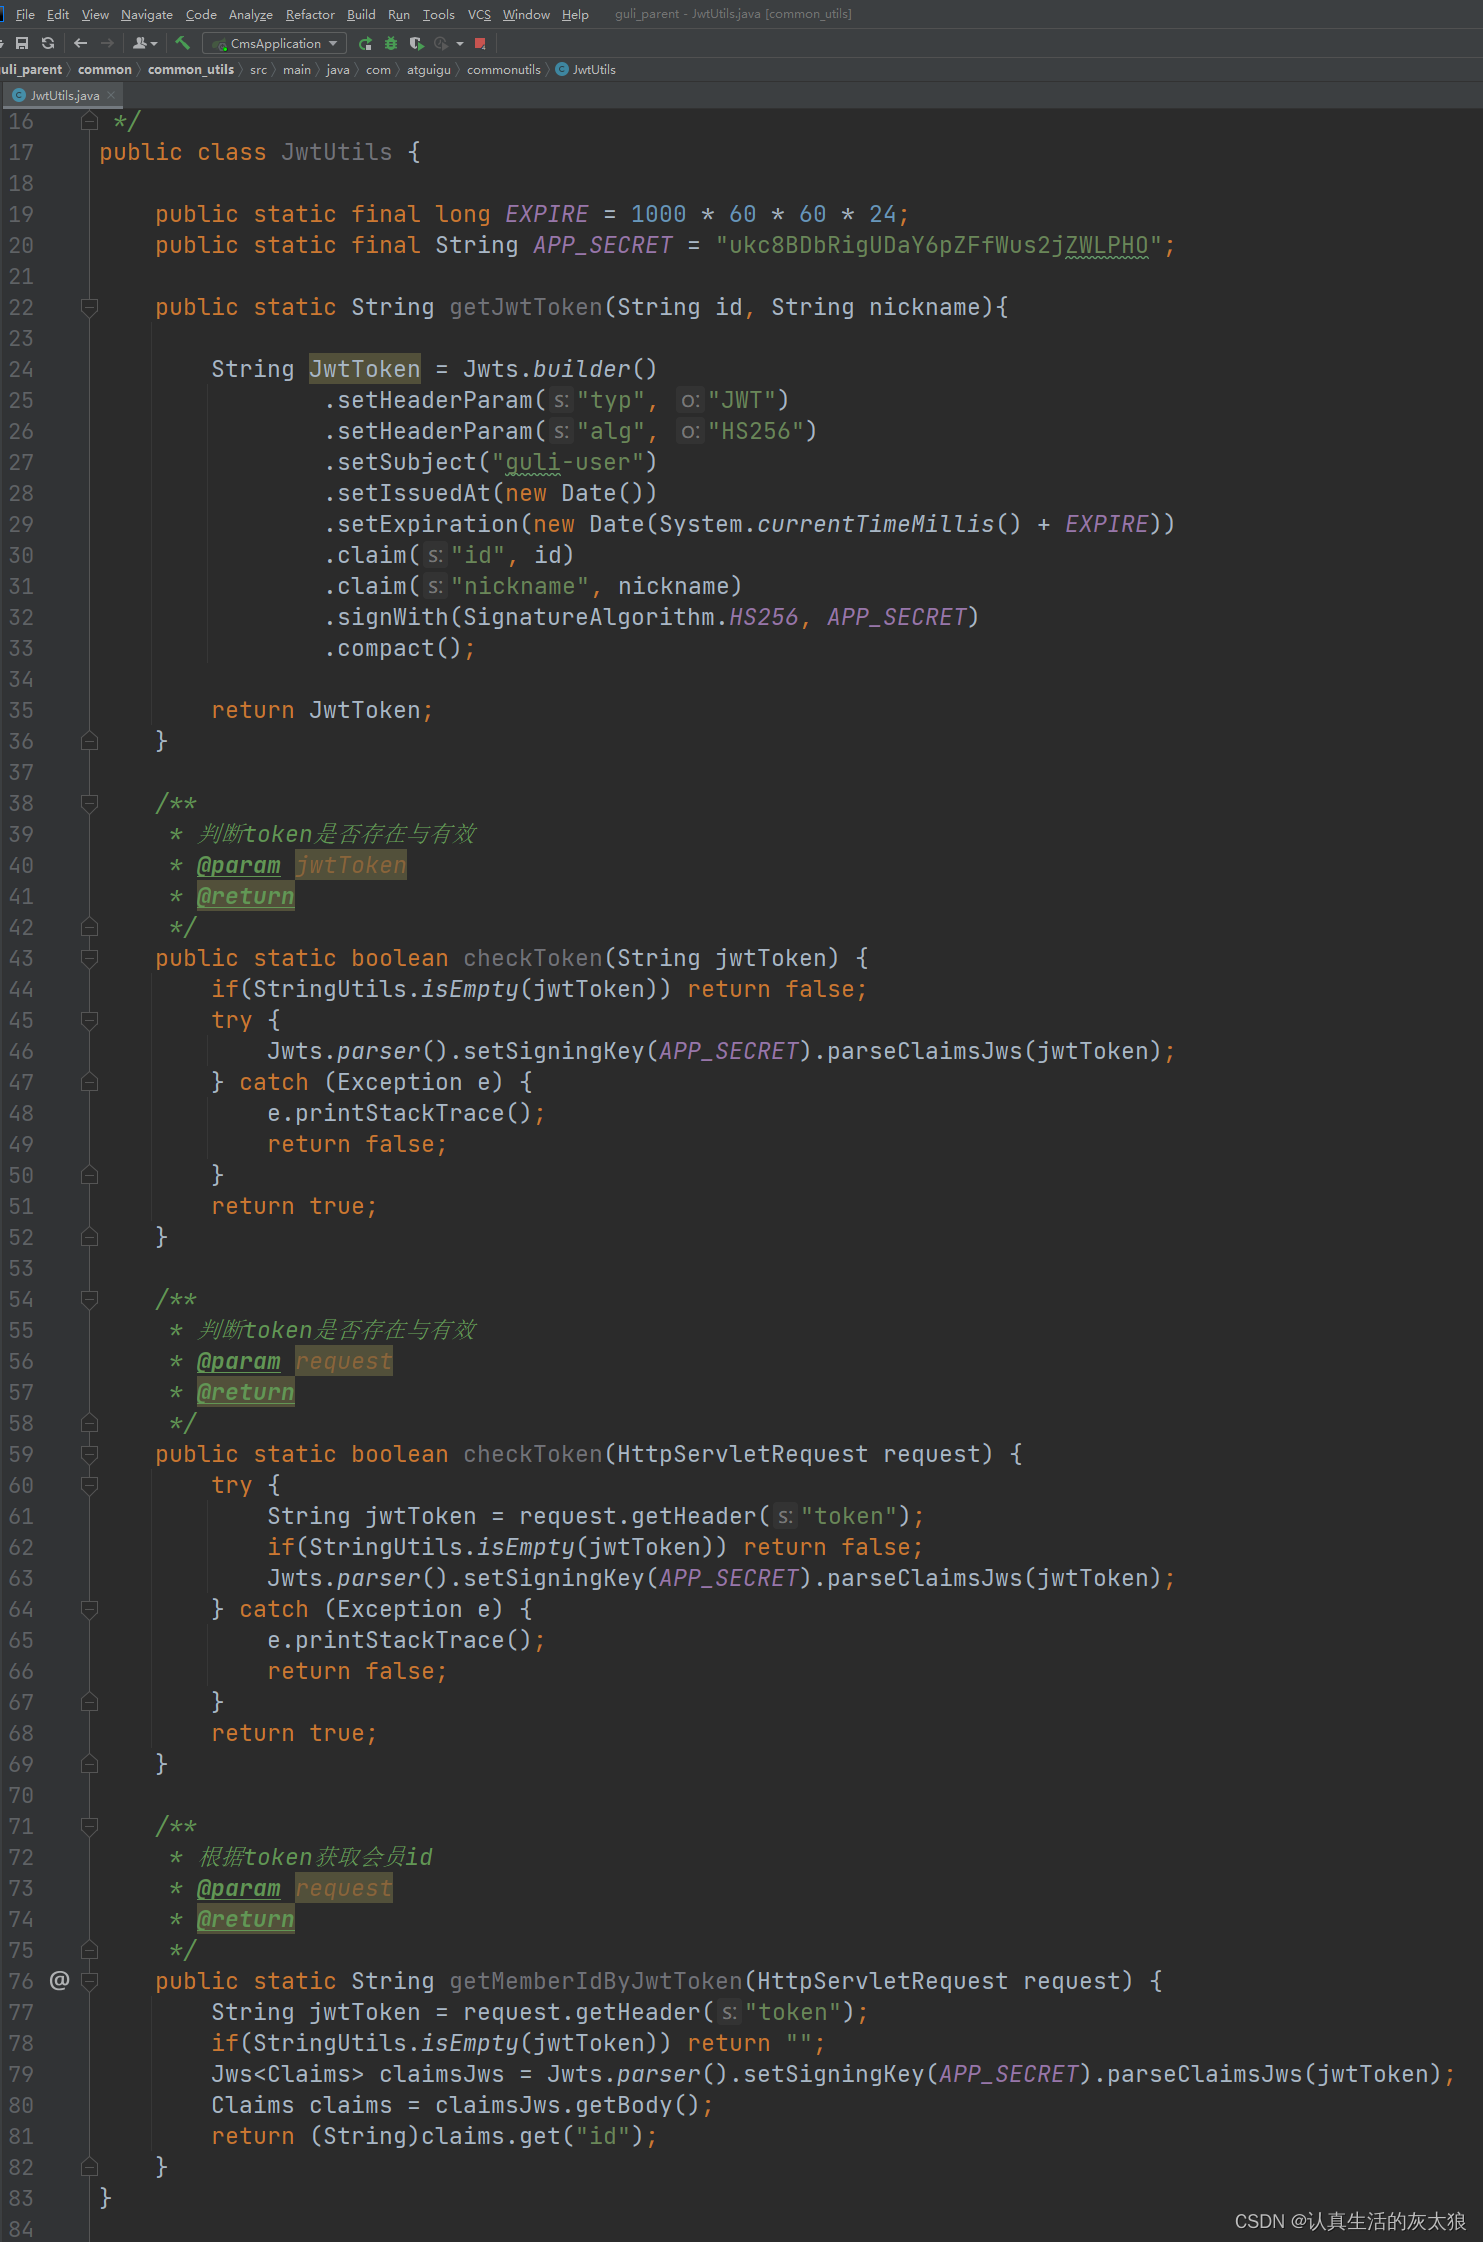
Task: Open the Help menu
Action: (x=575, y=14)
